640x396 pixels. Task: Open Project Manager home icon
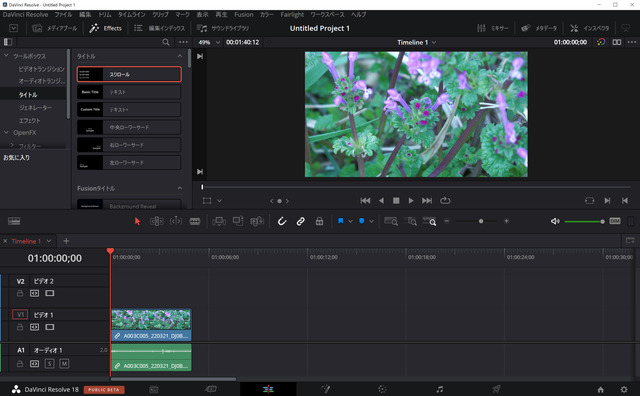click(600, 389)
